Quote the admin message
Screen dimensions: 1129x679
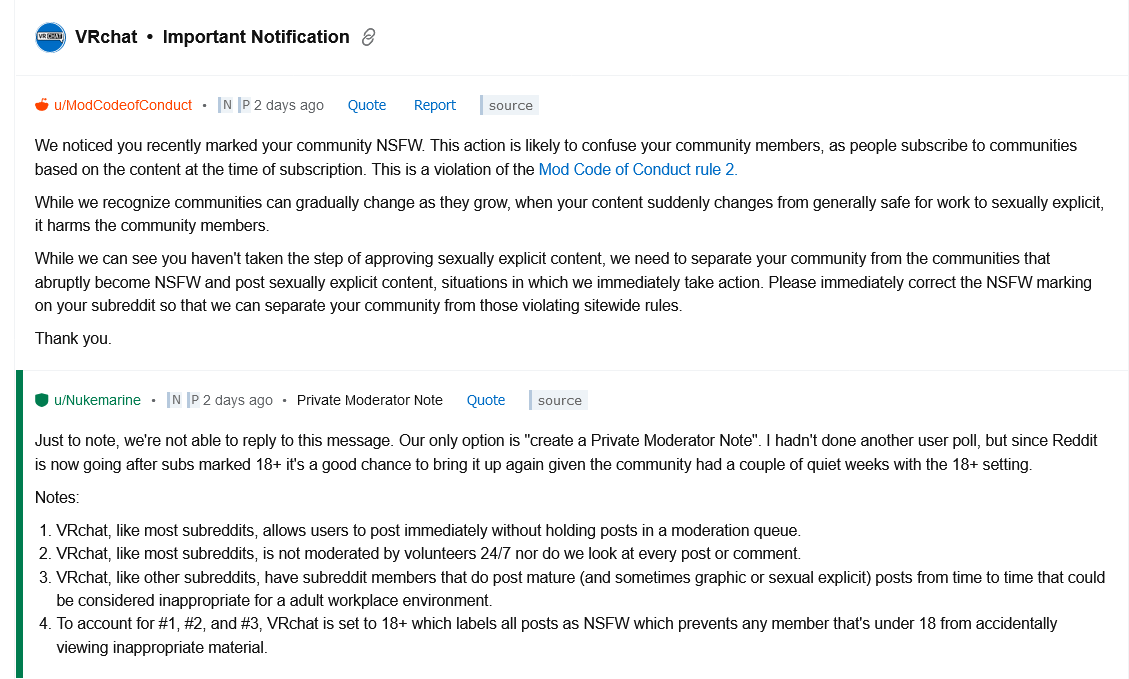click(x=367, y=104)
